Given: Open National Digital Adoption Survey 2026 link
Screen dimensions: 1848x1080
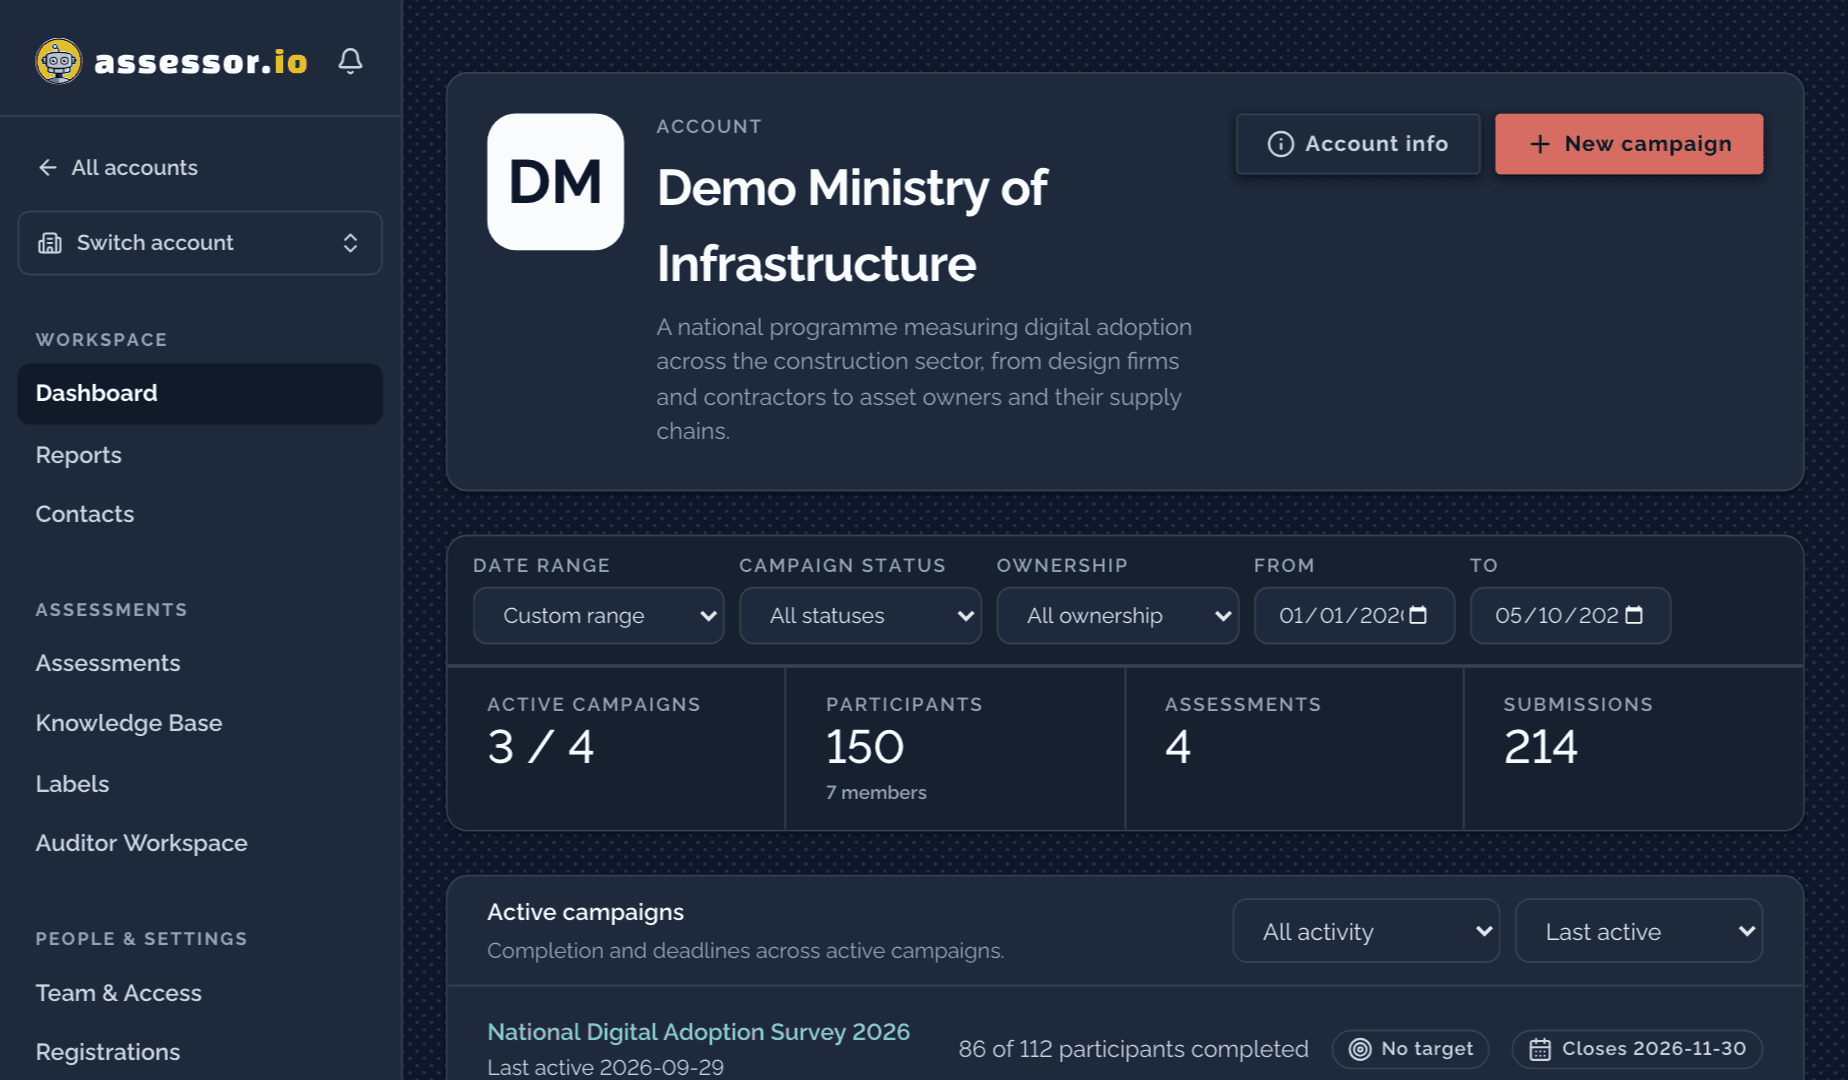Looking at the screenshot, I should coord(698,1031).
